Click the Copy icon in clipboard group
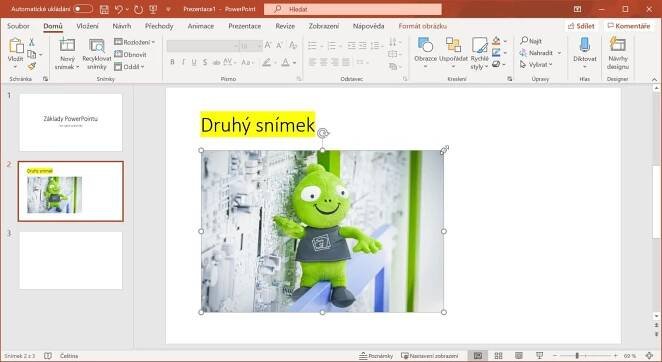The height and width of the screenshot is (362, 662). click(32, 54)
